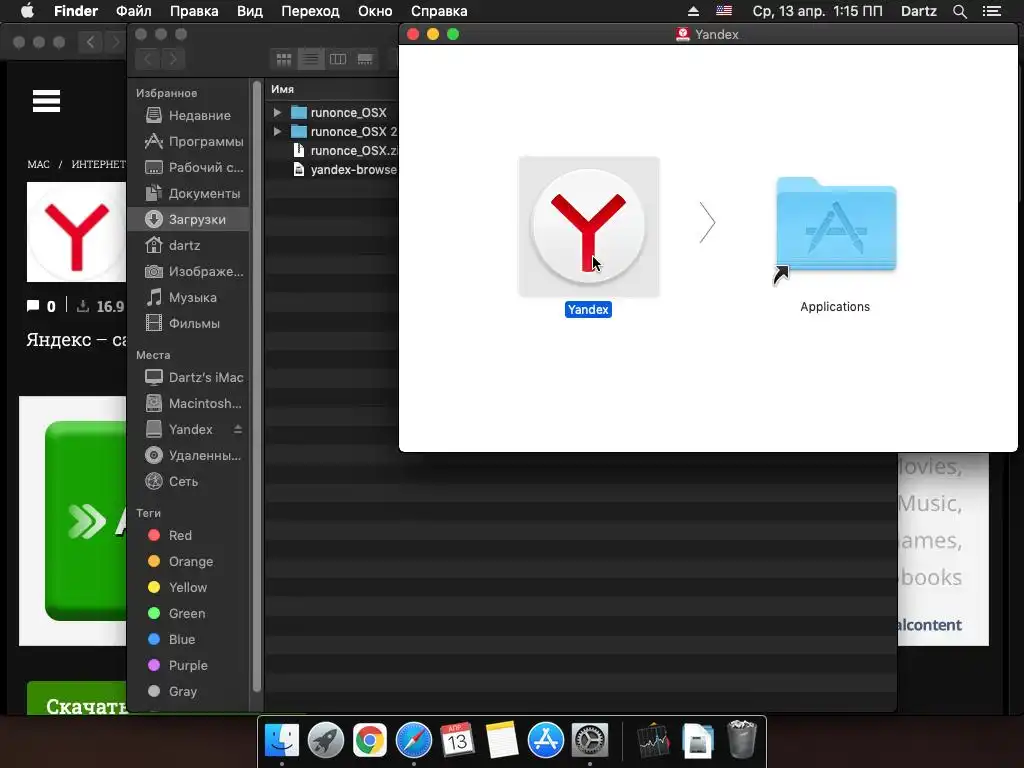This screenshot has height=768, width=1024.
Task: Open Фильмы in Finder sidebar
Action: tap(188, 324)
